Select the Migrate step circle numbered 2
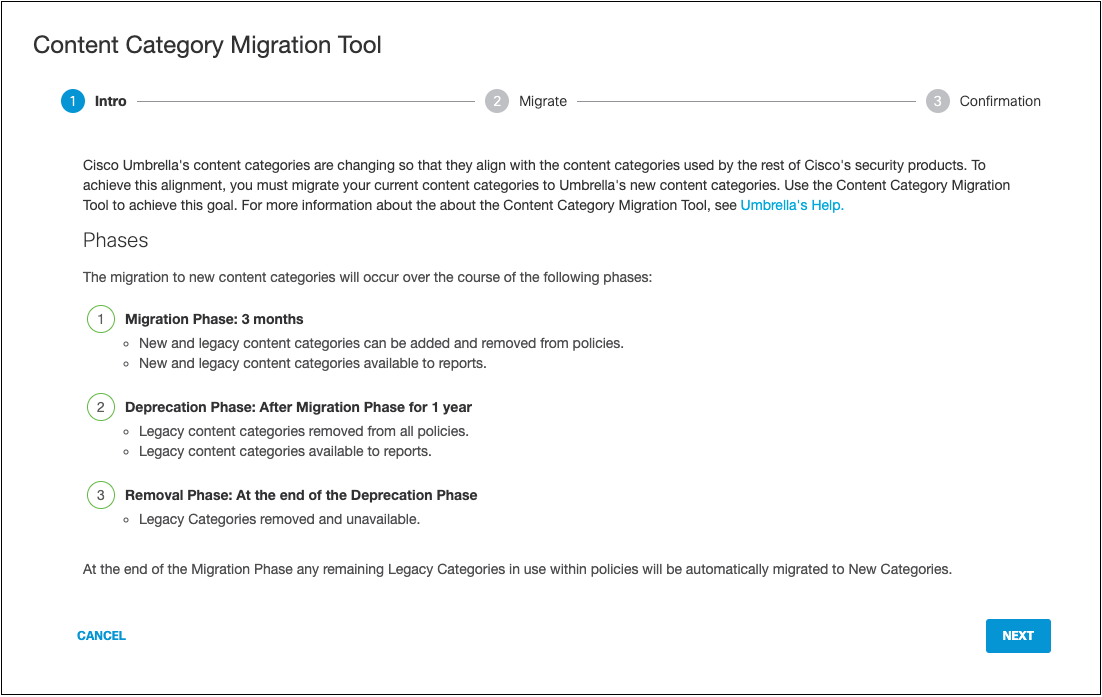Image resolution: width=1102 pixels, height=697 pixels. (497, 101)
